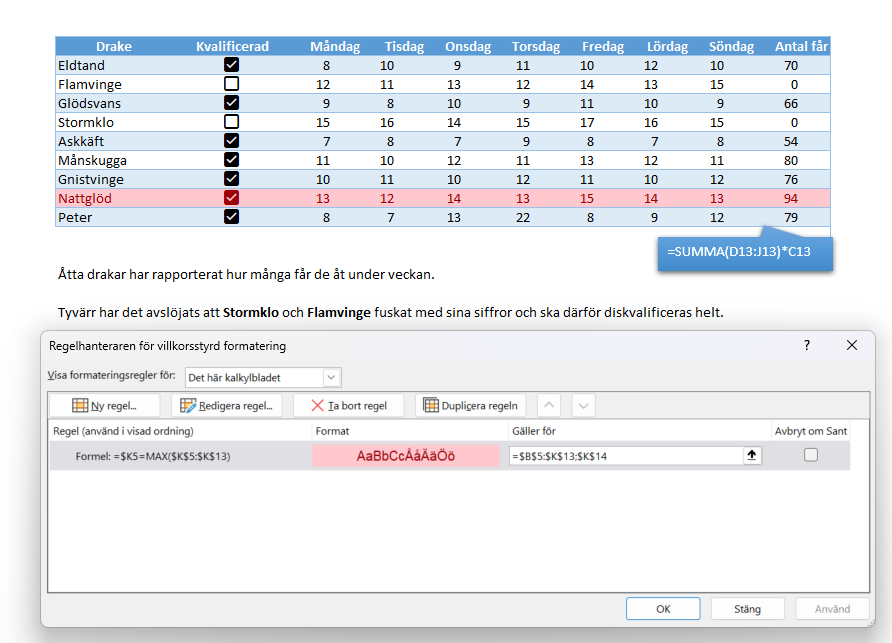The height and width of the screenshot is (643, 892).
Task: Select the Antal får value 94
Action: tap(791, 198)
